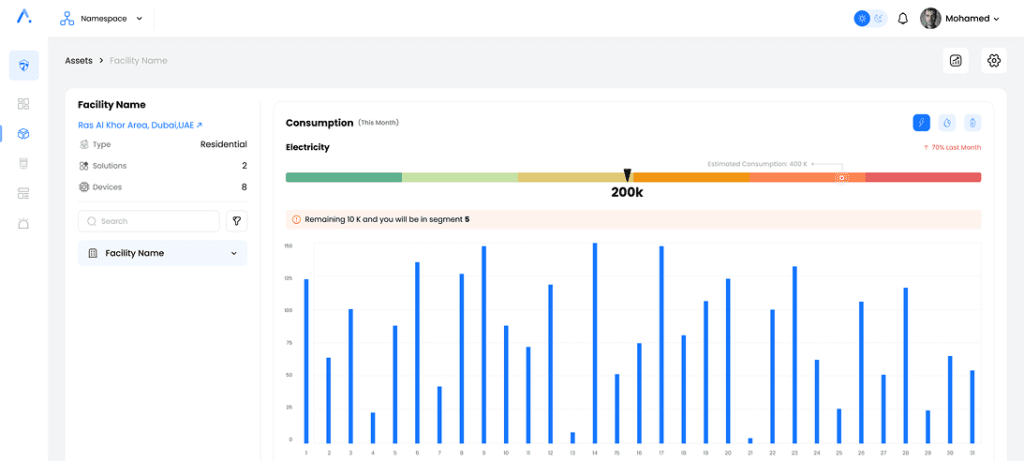Click the filter funnel icon beside search
Image resolution: width=1024 pixels, height=461 pixels.
click(x=237, y=221)
